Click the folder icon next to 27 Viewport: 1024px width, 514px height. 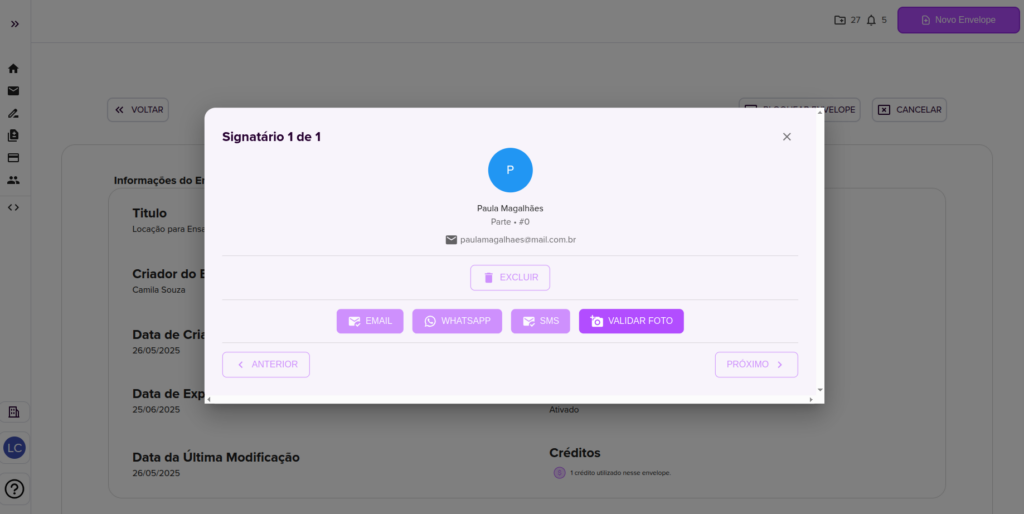839,20
